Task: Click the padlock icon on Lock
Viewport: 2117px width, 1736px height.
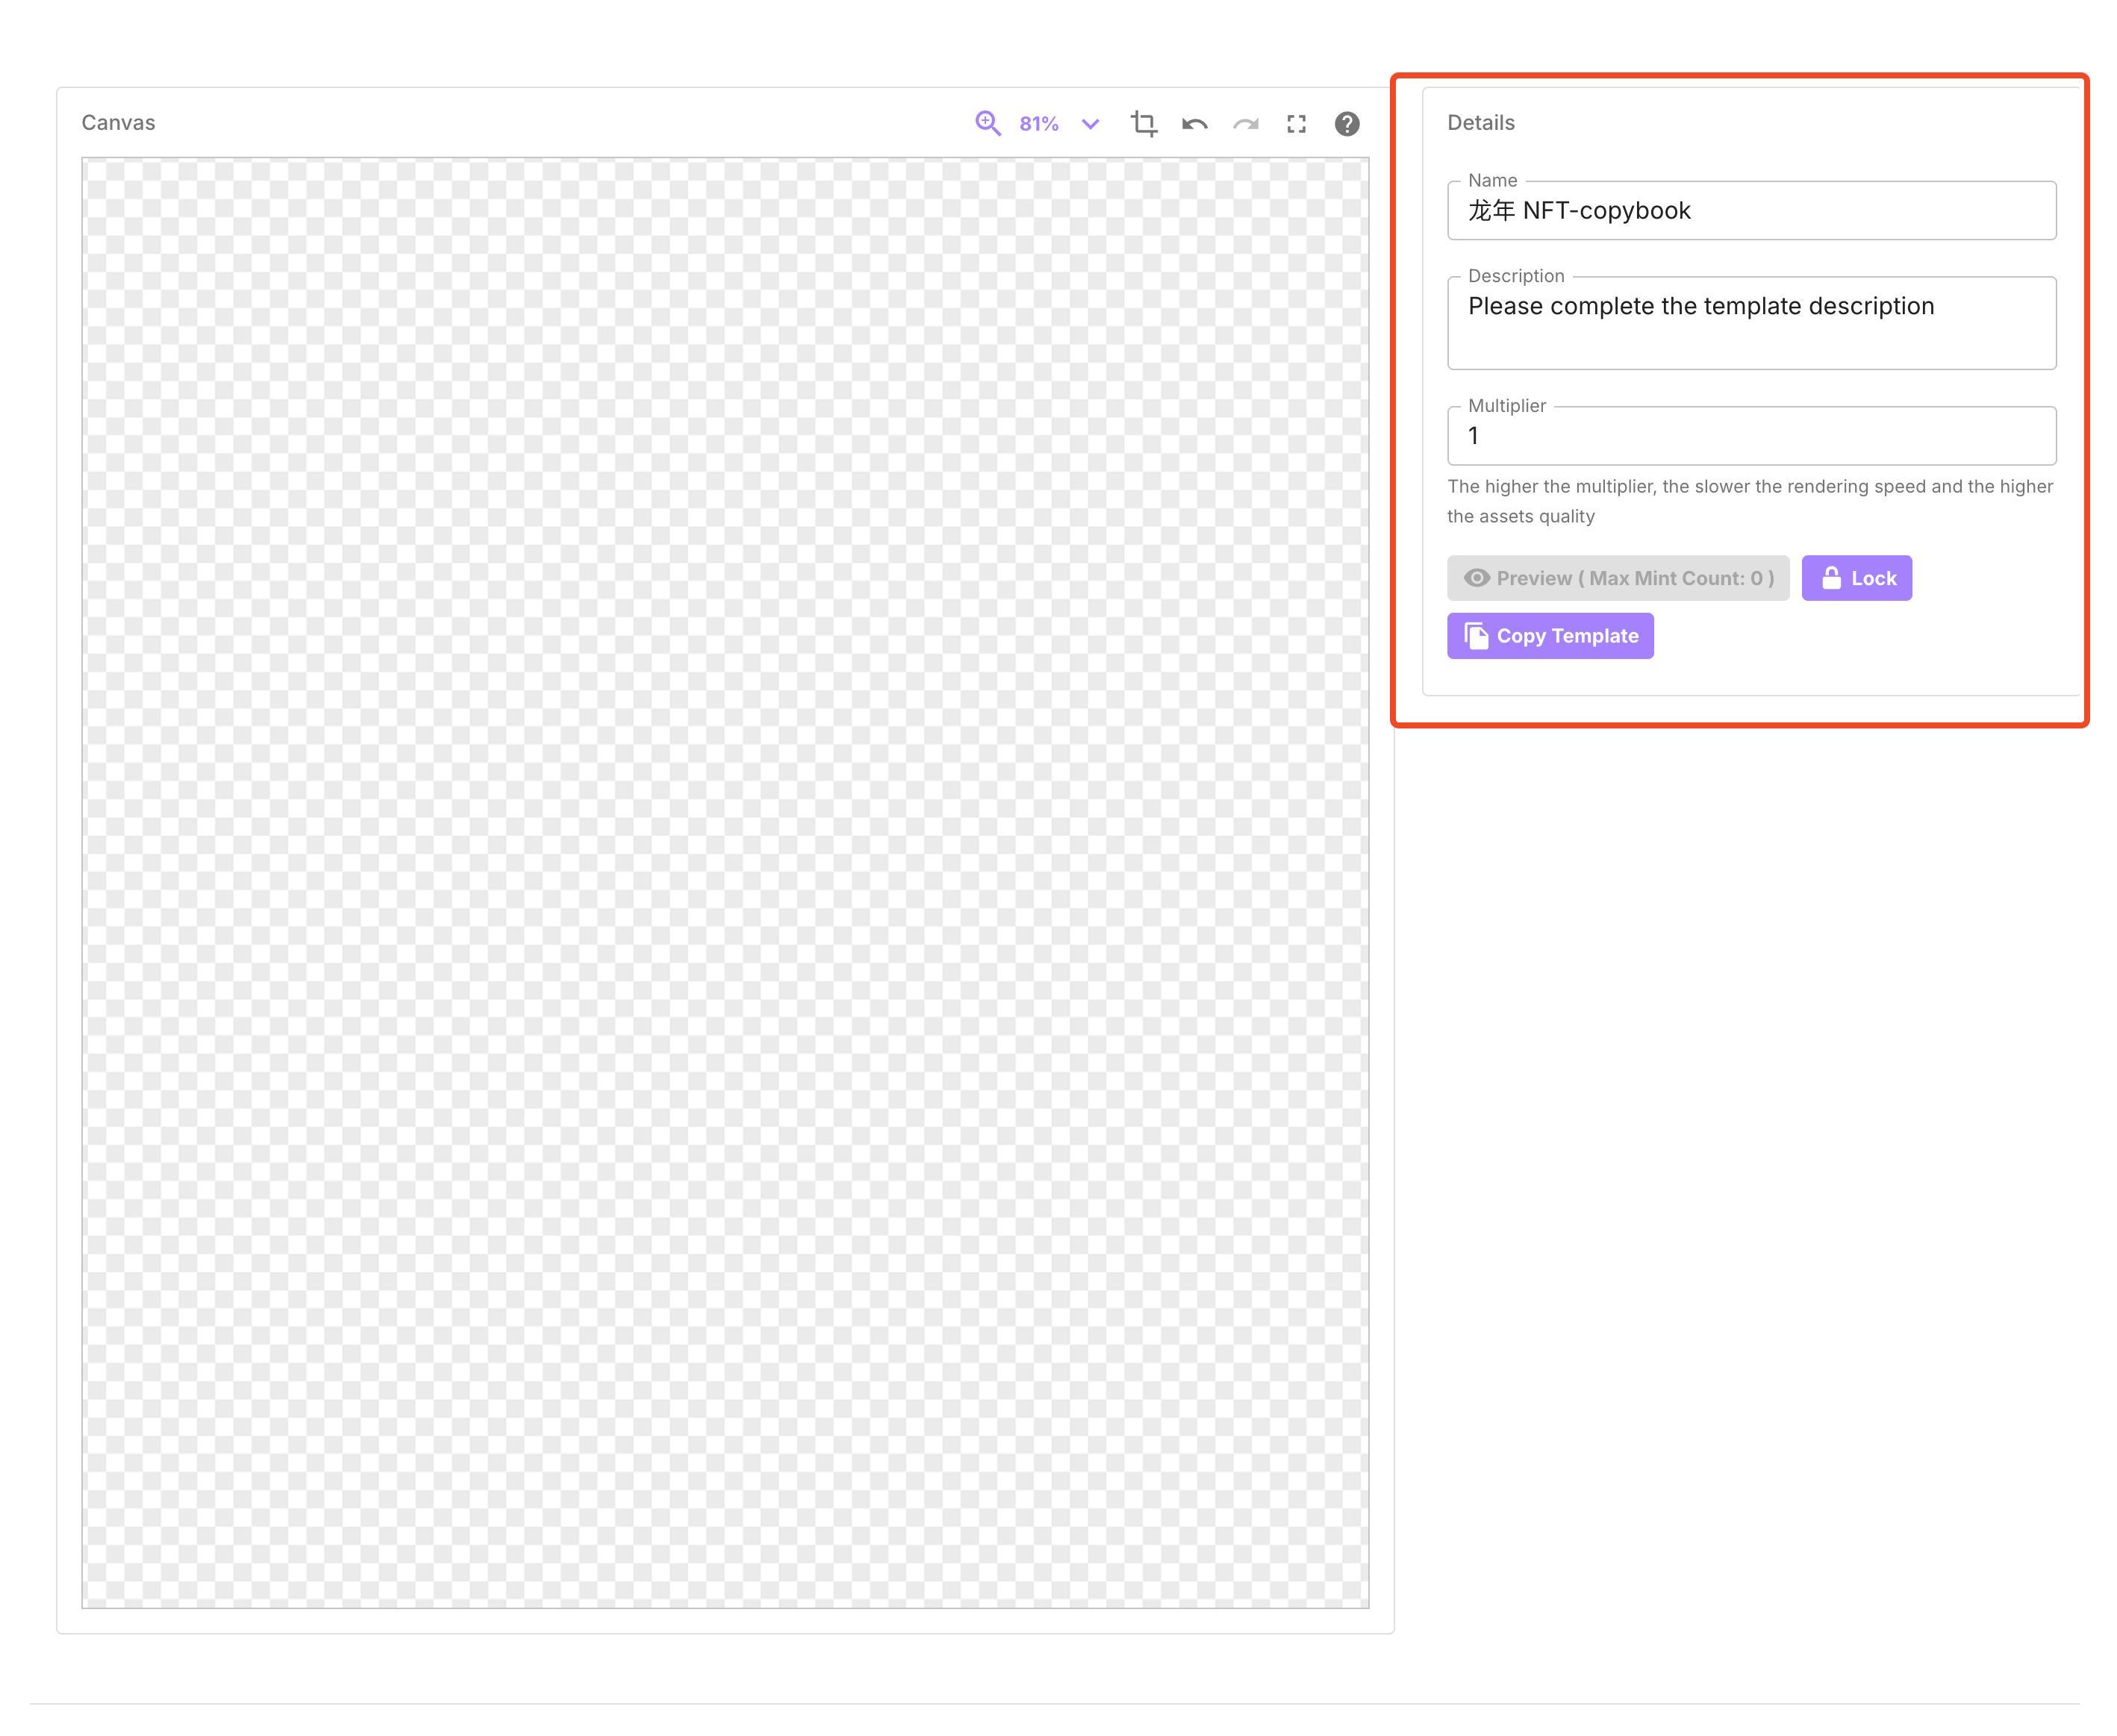Action: tap(1830, 578)
